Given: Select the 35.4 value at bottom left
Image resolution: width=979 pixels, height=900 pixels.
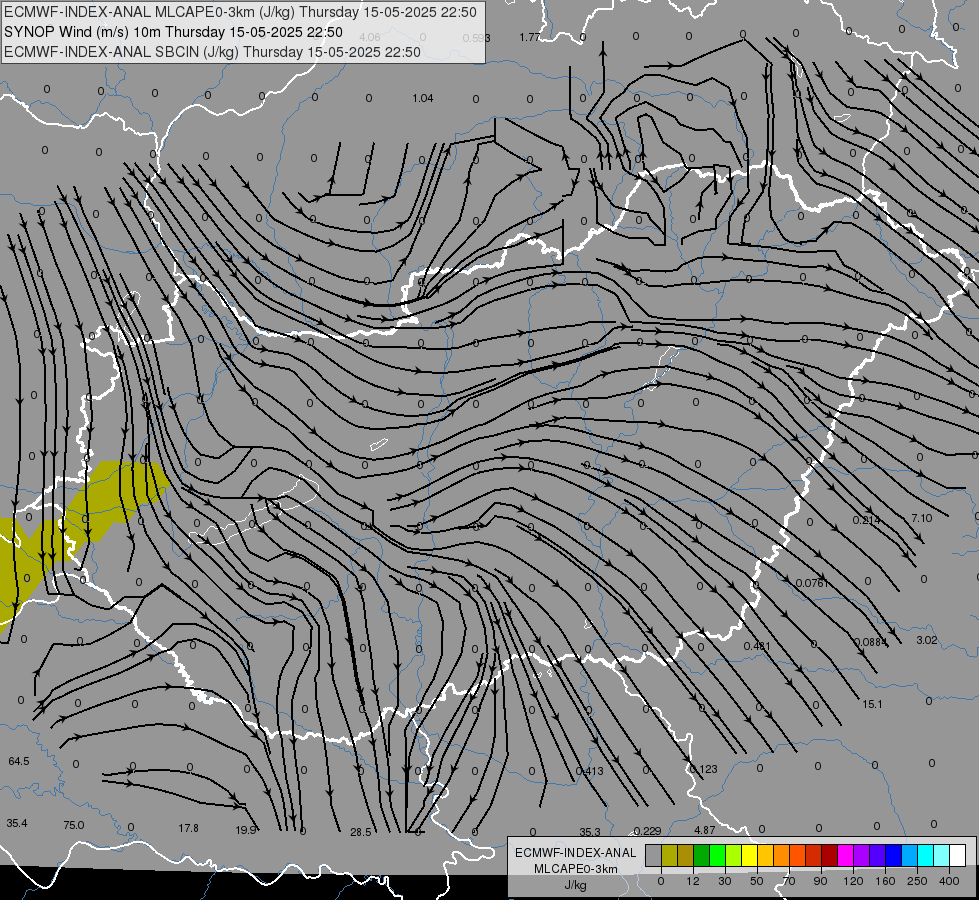Looking at the screenshot, I should click(17, 823).
